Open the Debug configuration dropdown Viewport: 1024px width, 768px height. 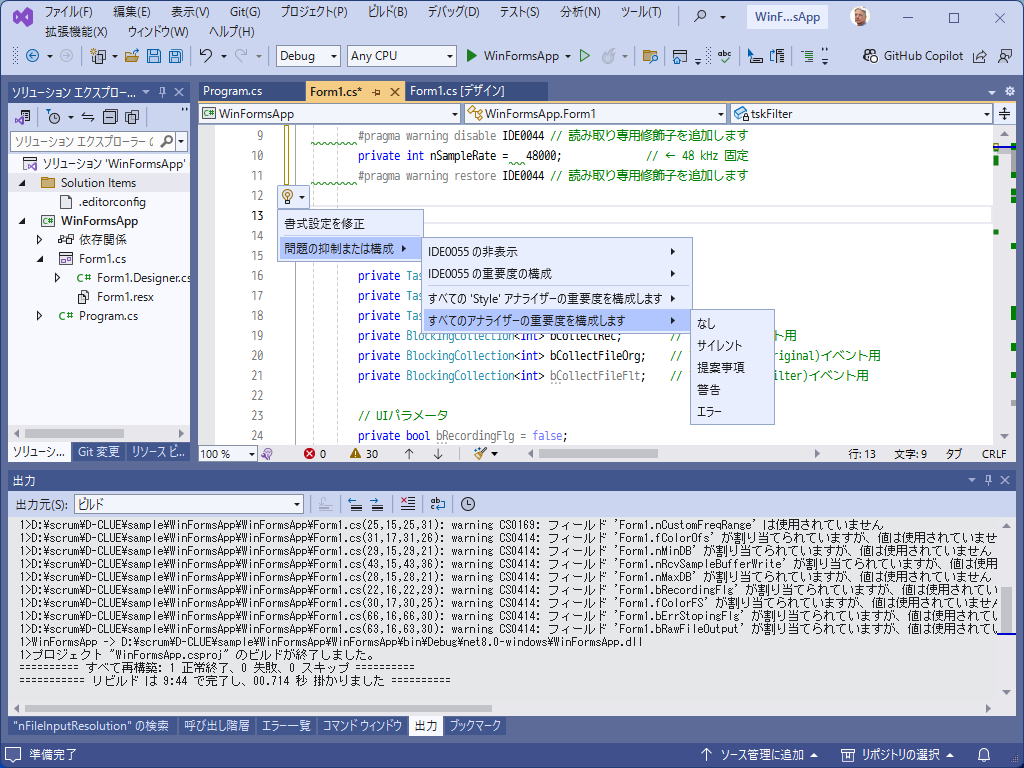(308, 56)
